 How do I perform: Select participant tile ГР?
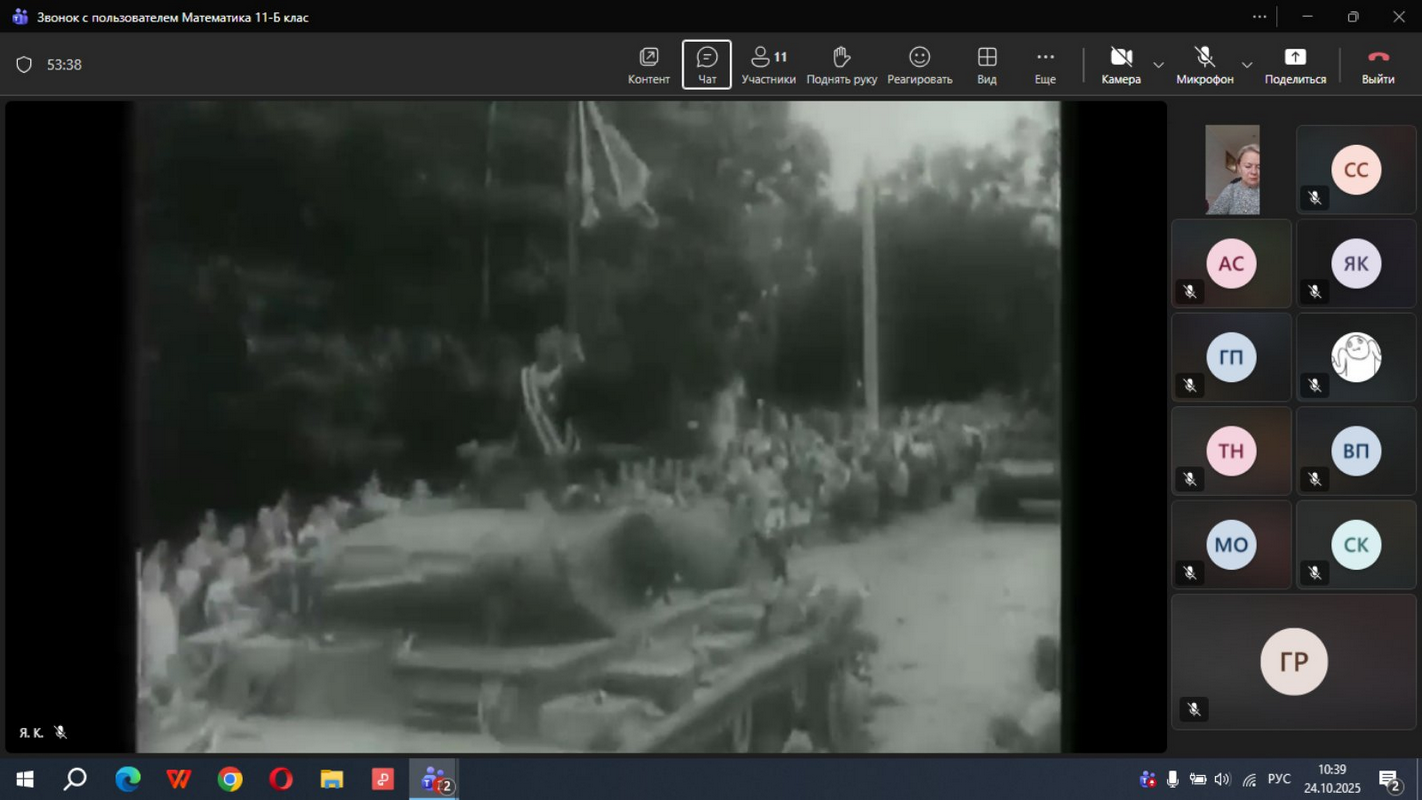(x=1294, y=661)
